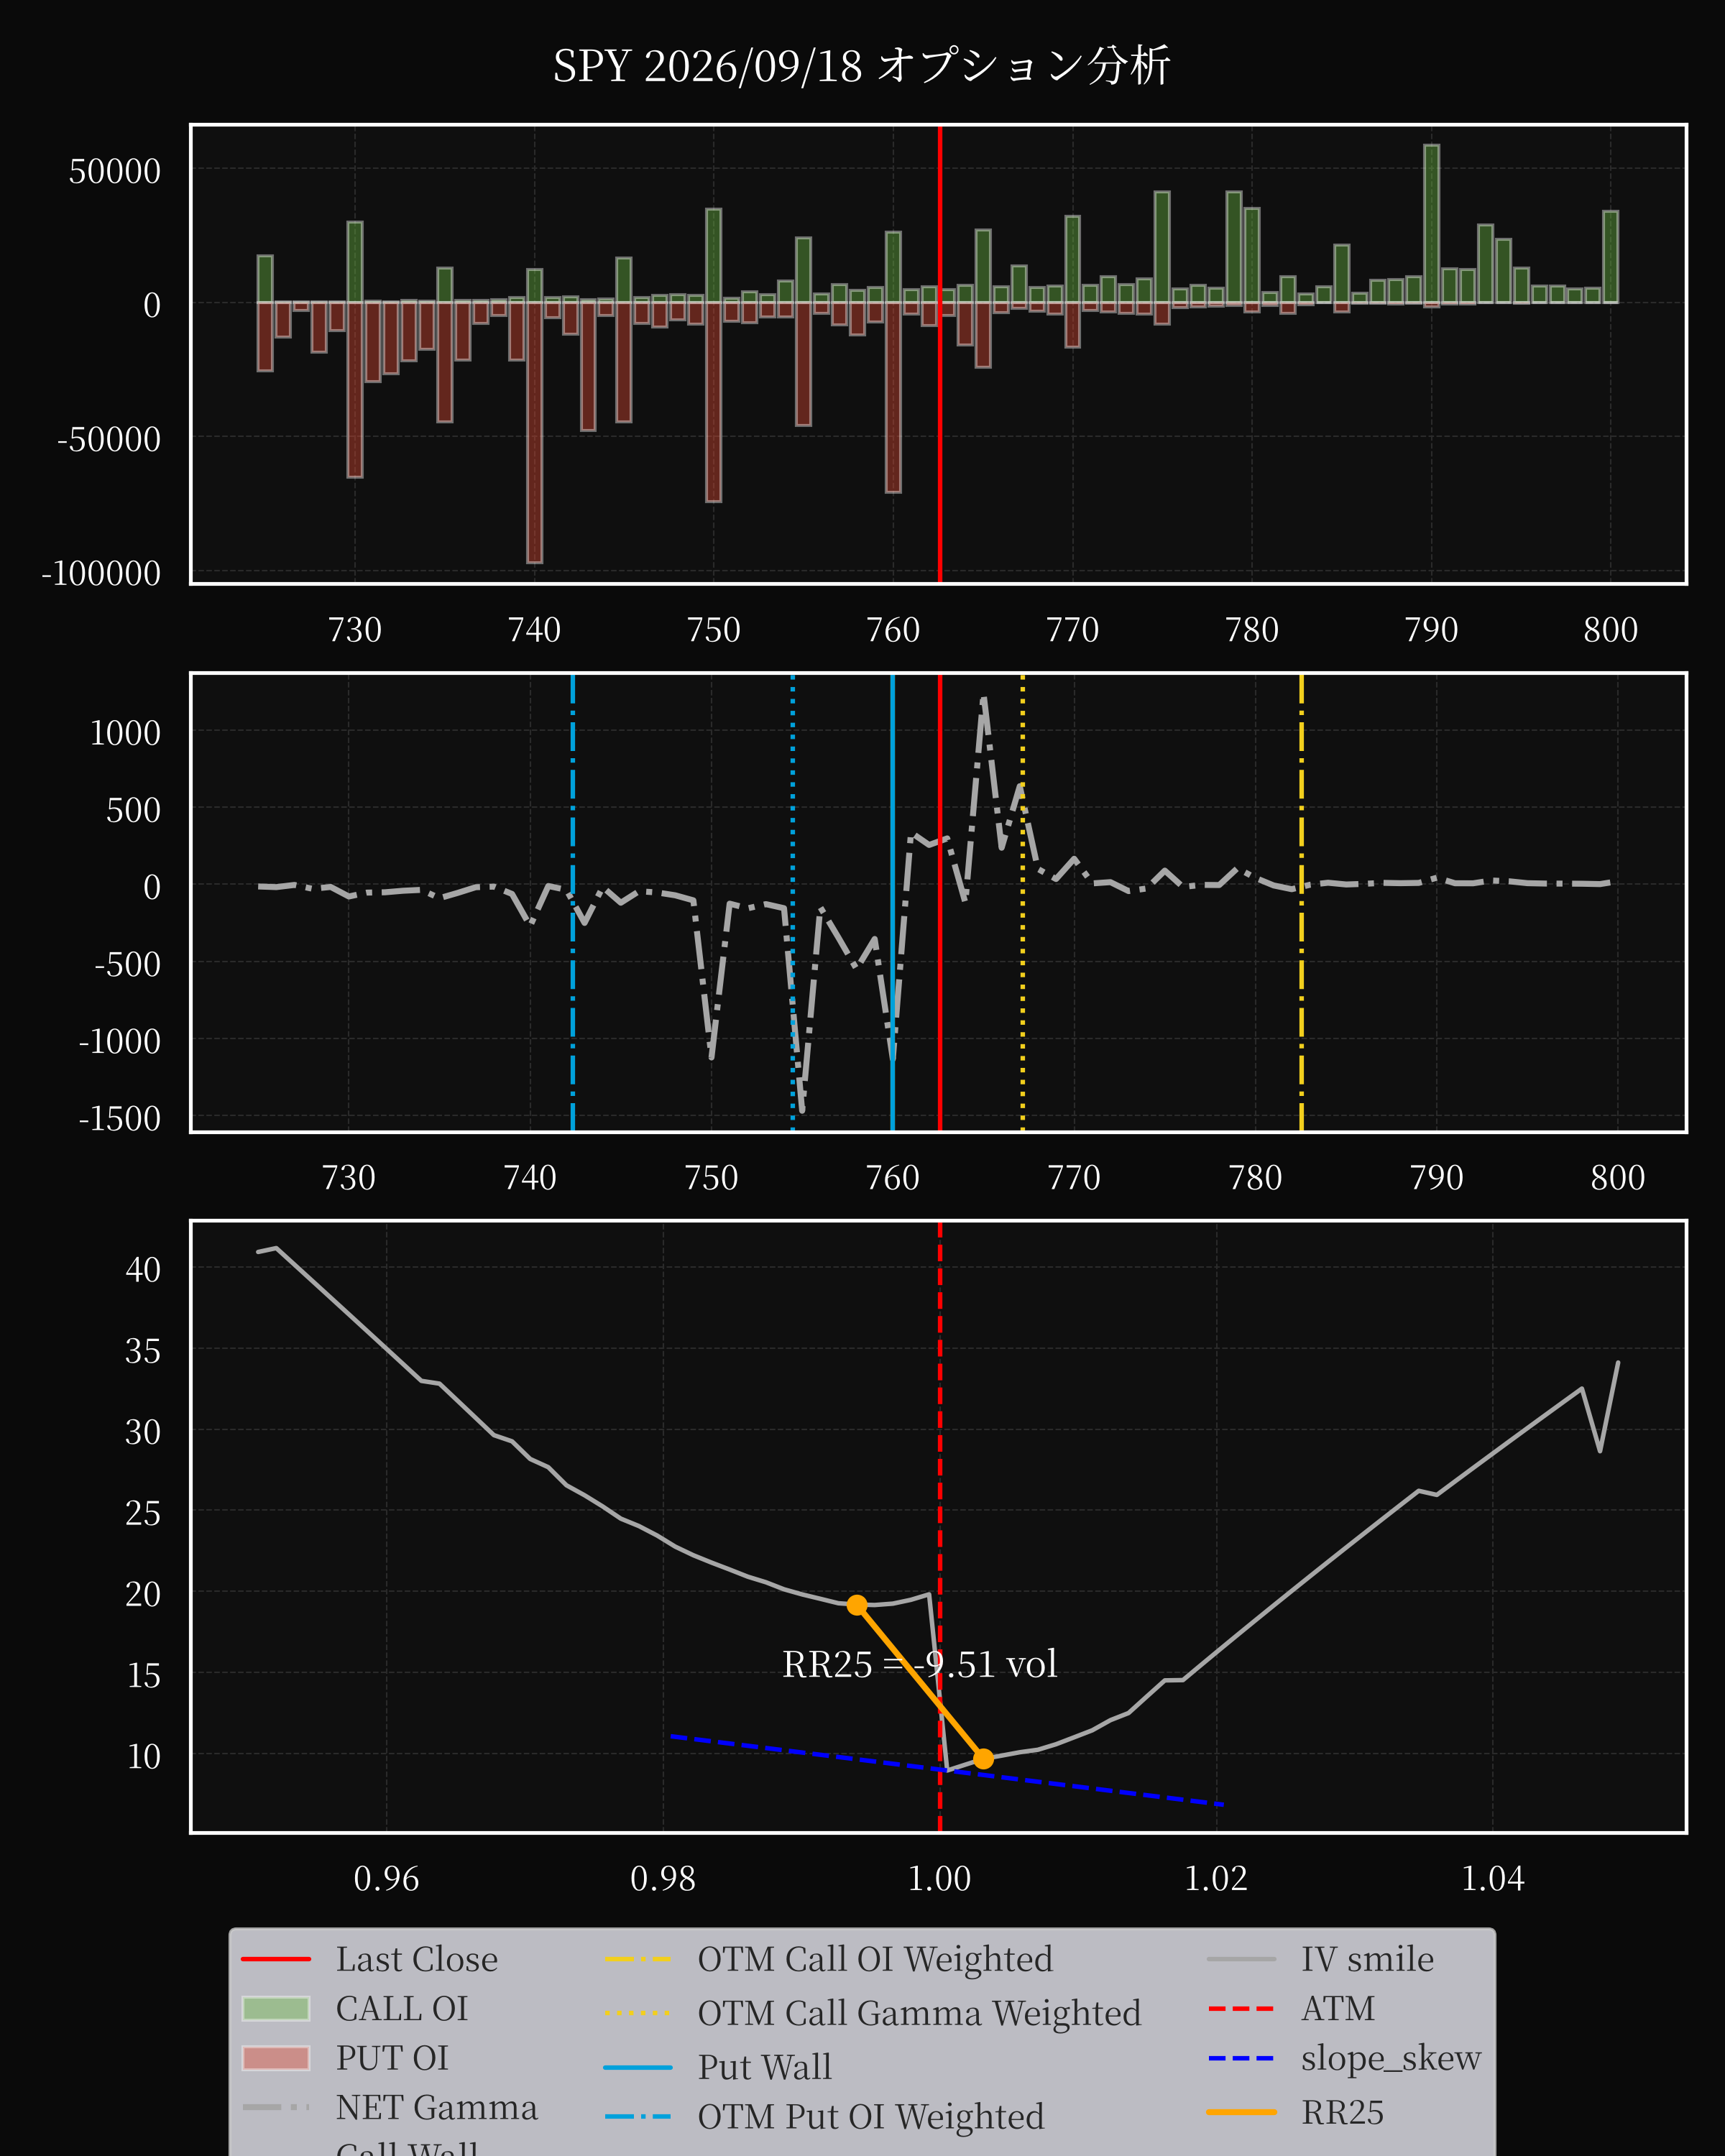Click the red dashed ATM legend sample
The width and height of the screenshot is (1725, 2156).
(x=1242, y=2008)
